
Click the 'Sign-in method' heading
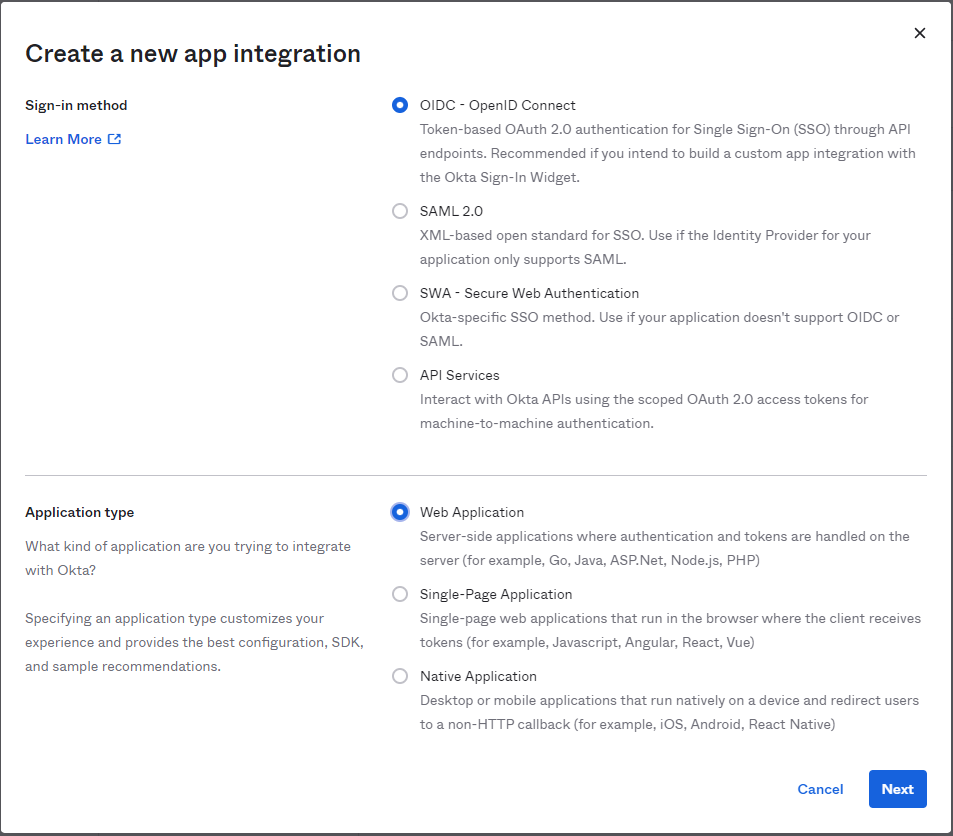pos(76,105)
